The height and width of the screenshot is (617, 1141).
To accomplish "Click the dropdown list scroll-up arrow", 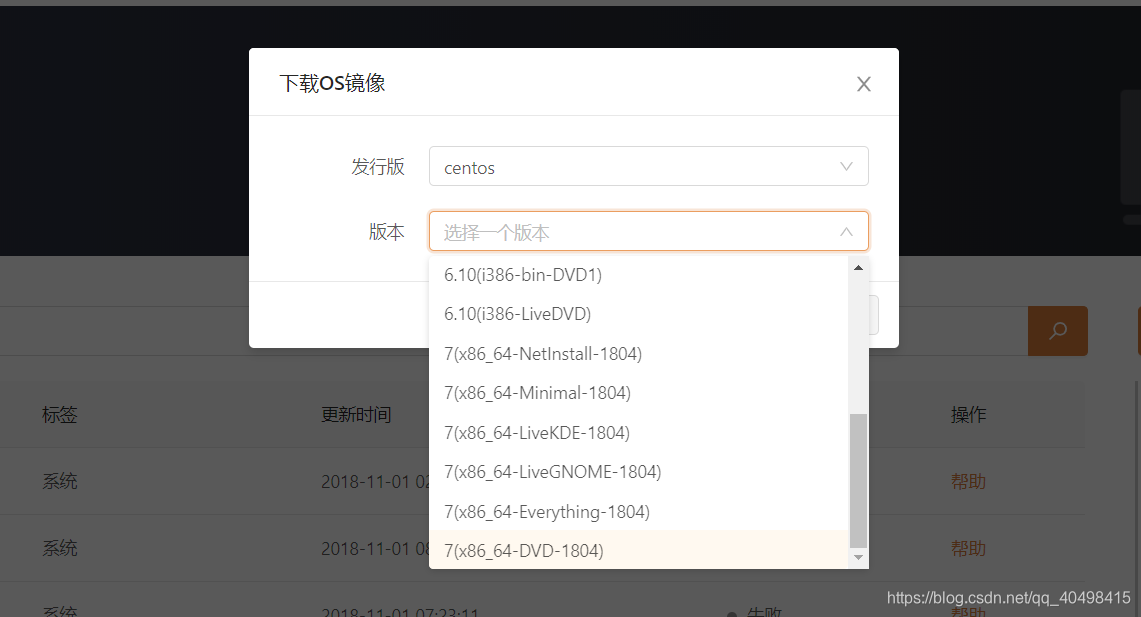I will point(859,268).
